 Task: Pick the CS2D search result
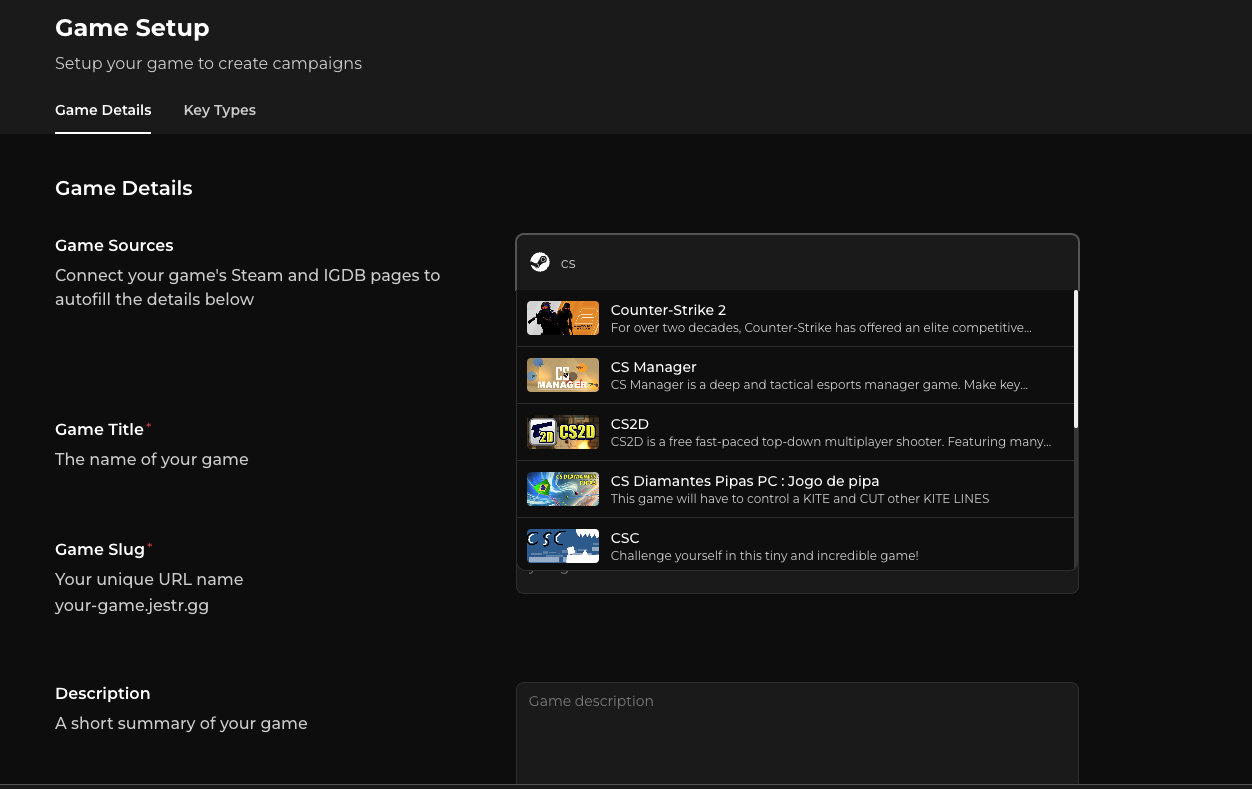(795, 432)
